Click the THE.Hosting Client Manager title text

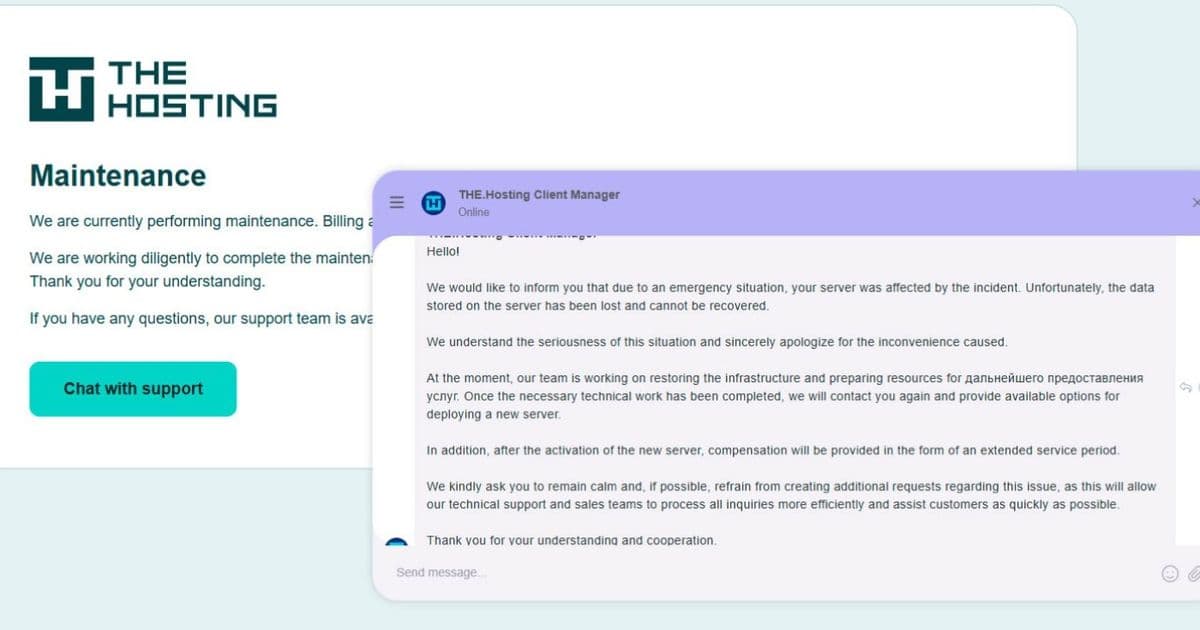[539, 195]
